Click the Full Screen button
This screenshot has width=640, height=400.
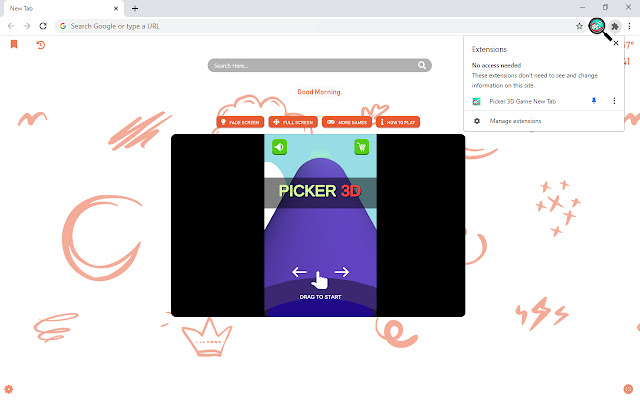point(293,122)
